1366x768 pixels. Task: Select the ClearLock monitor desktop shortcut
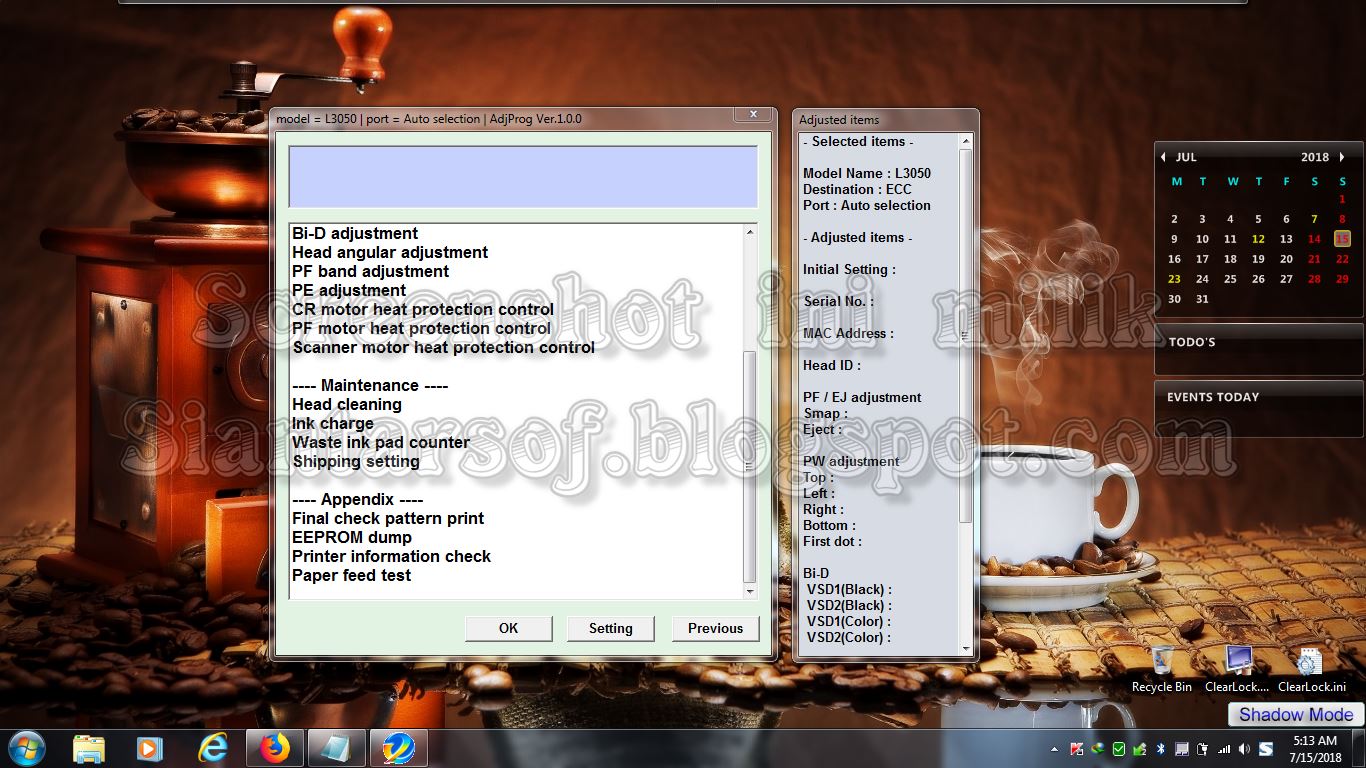pos(1237,669)
